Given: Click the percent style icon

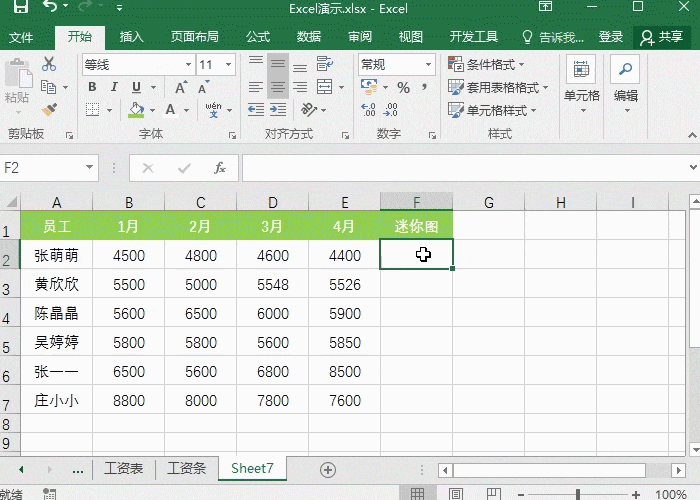Looking at the screenshot, I should (403, 88).
